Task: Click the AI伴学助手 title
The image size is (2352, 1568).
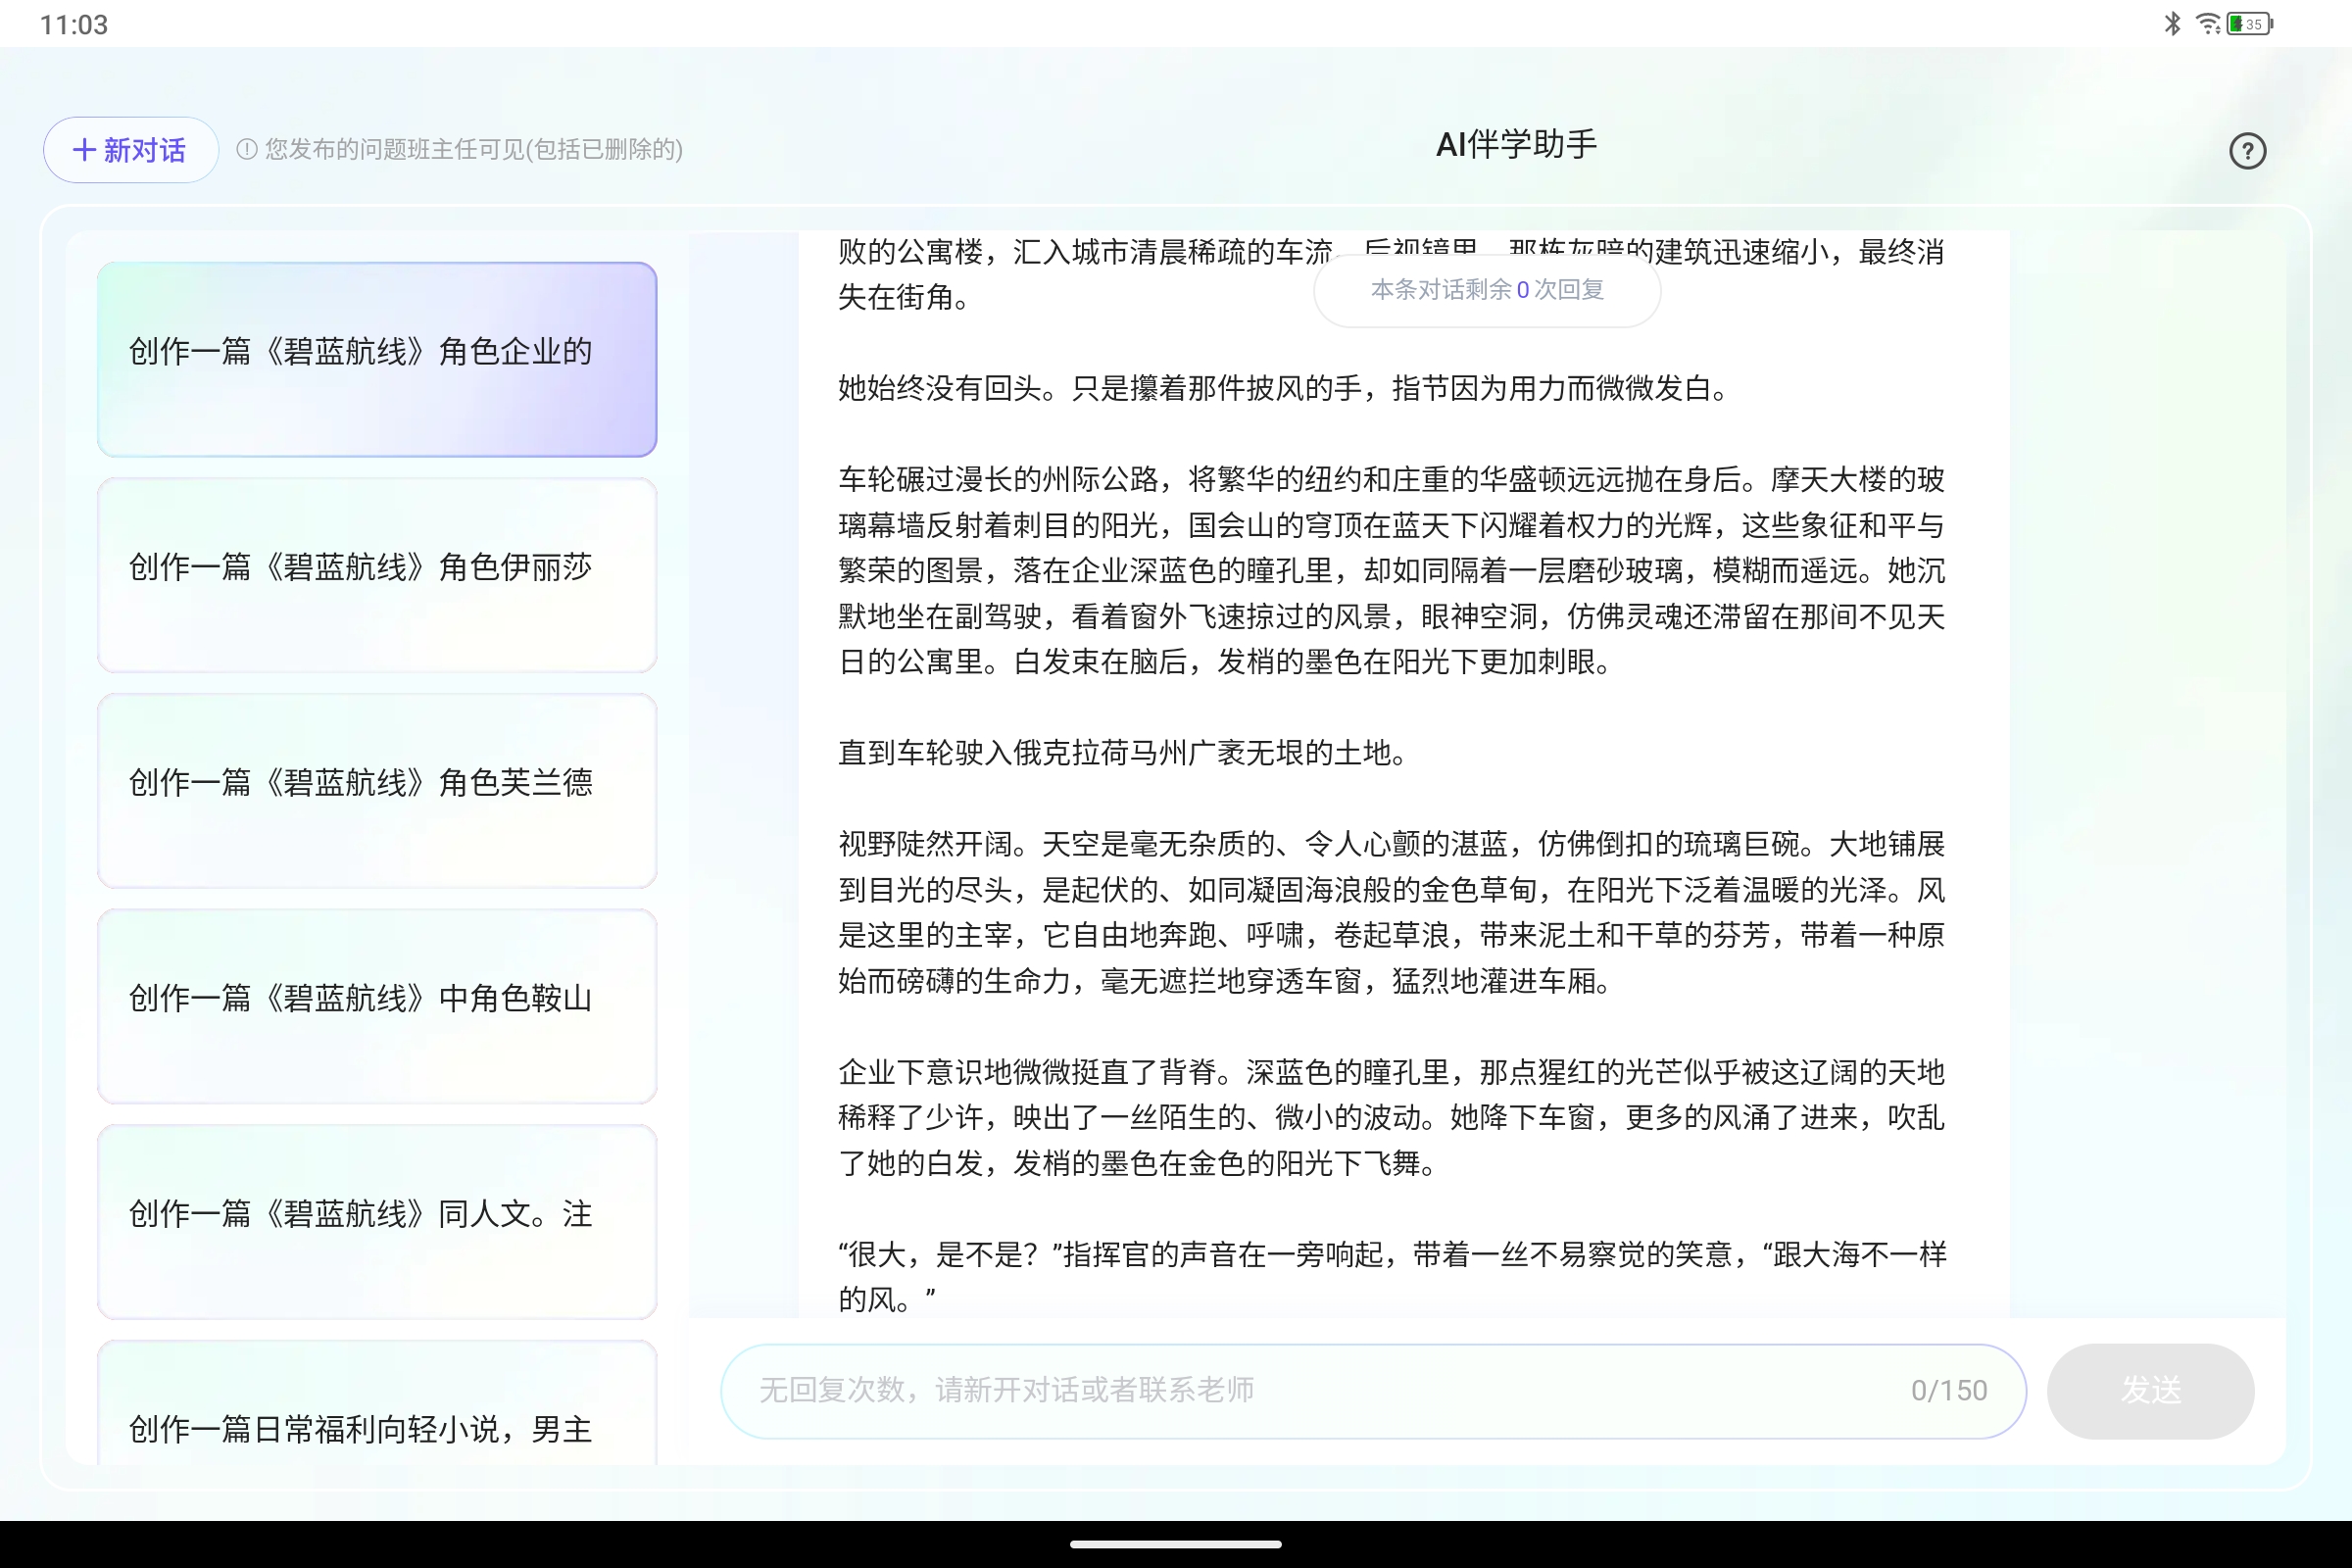Action: pos(1516,145)
